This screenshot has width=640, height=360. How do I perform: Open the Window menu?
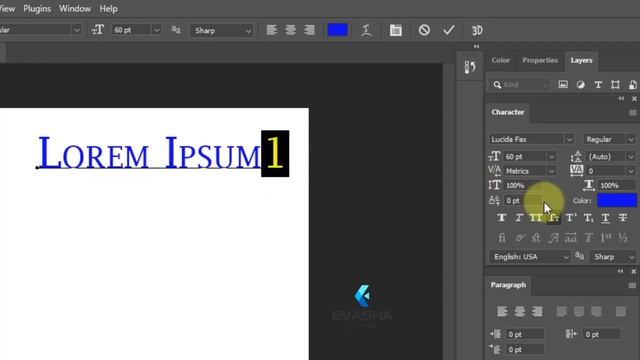coord(75,9)
